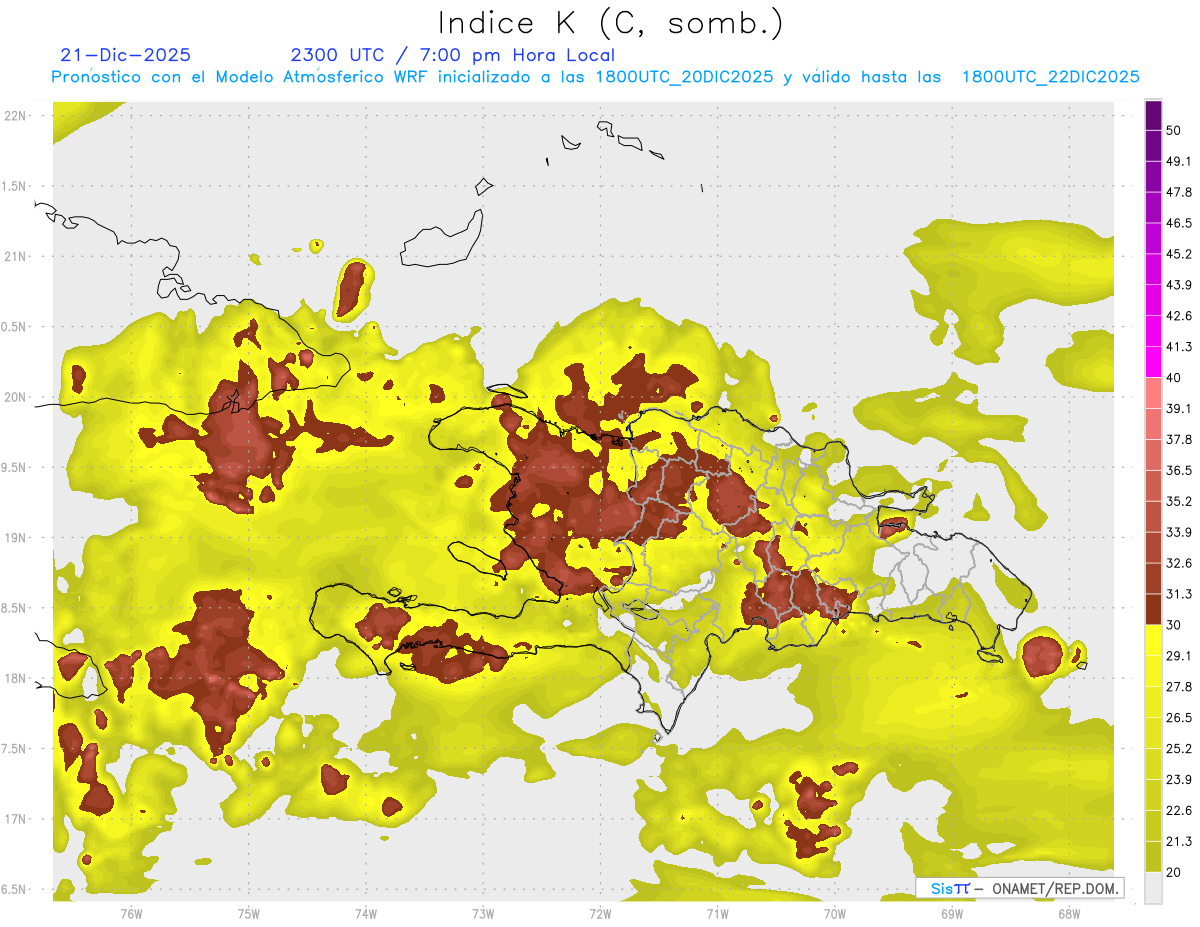Click the color scale value "37.8"
Screen dimensions: 1200x927
click(x=1179, y=439)
